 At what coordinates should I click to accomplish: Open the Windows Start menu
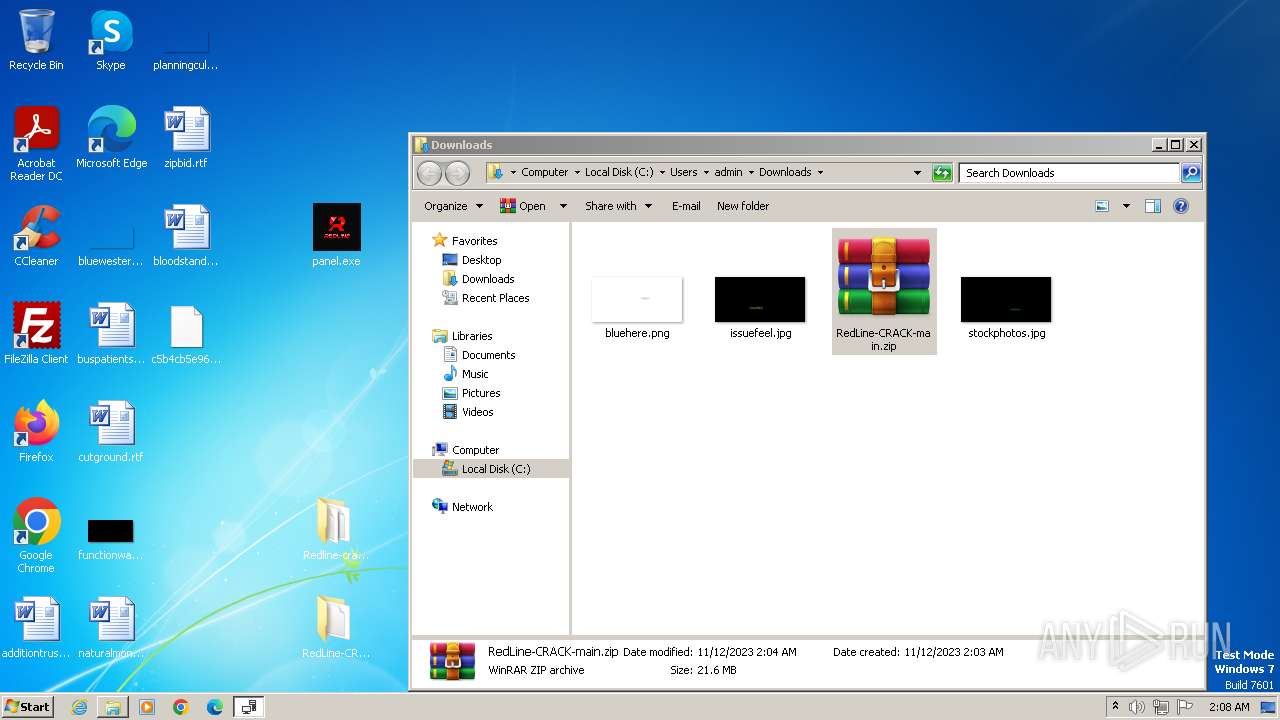[28, 707]
